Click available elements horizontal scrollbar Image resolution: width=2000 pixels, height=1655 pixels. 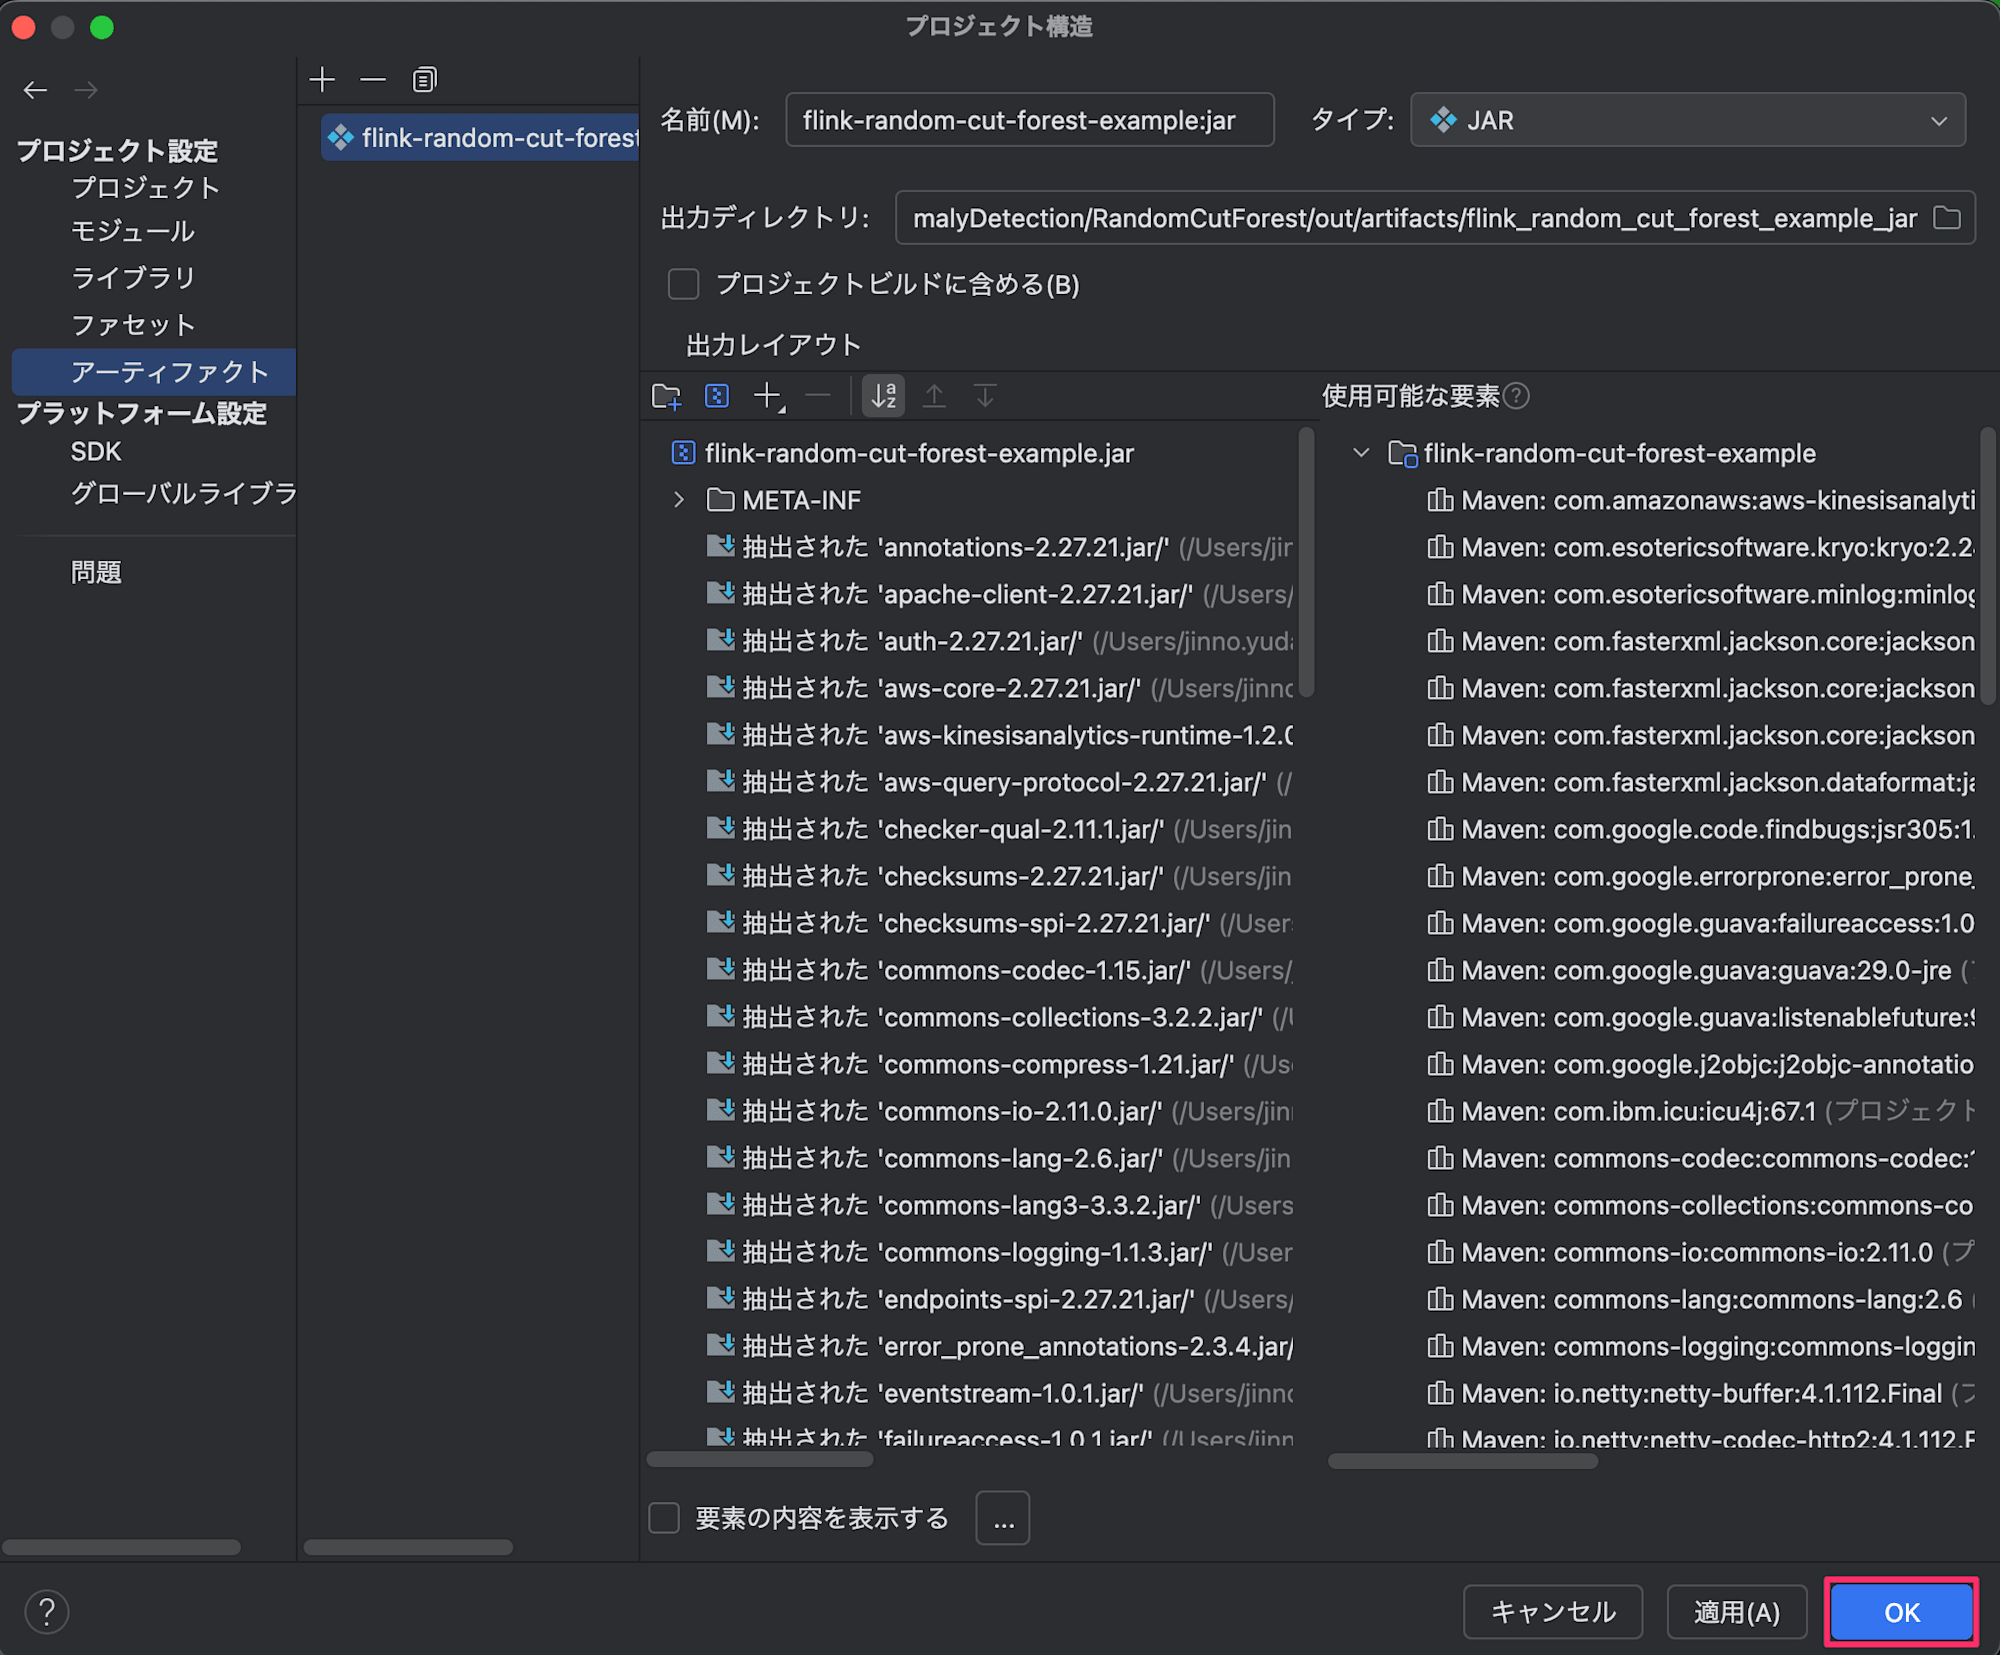pyautogui.click(x=1462, y=1461)
